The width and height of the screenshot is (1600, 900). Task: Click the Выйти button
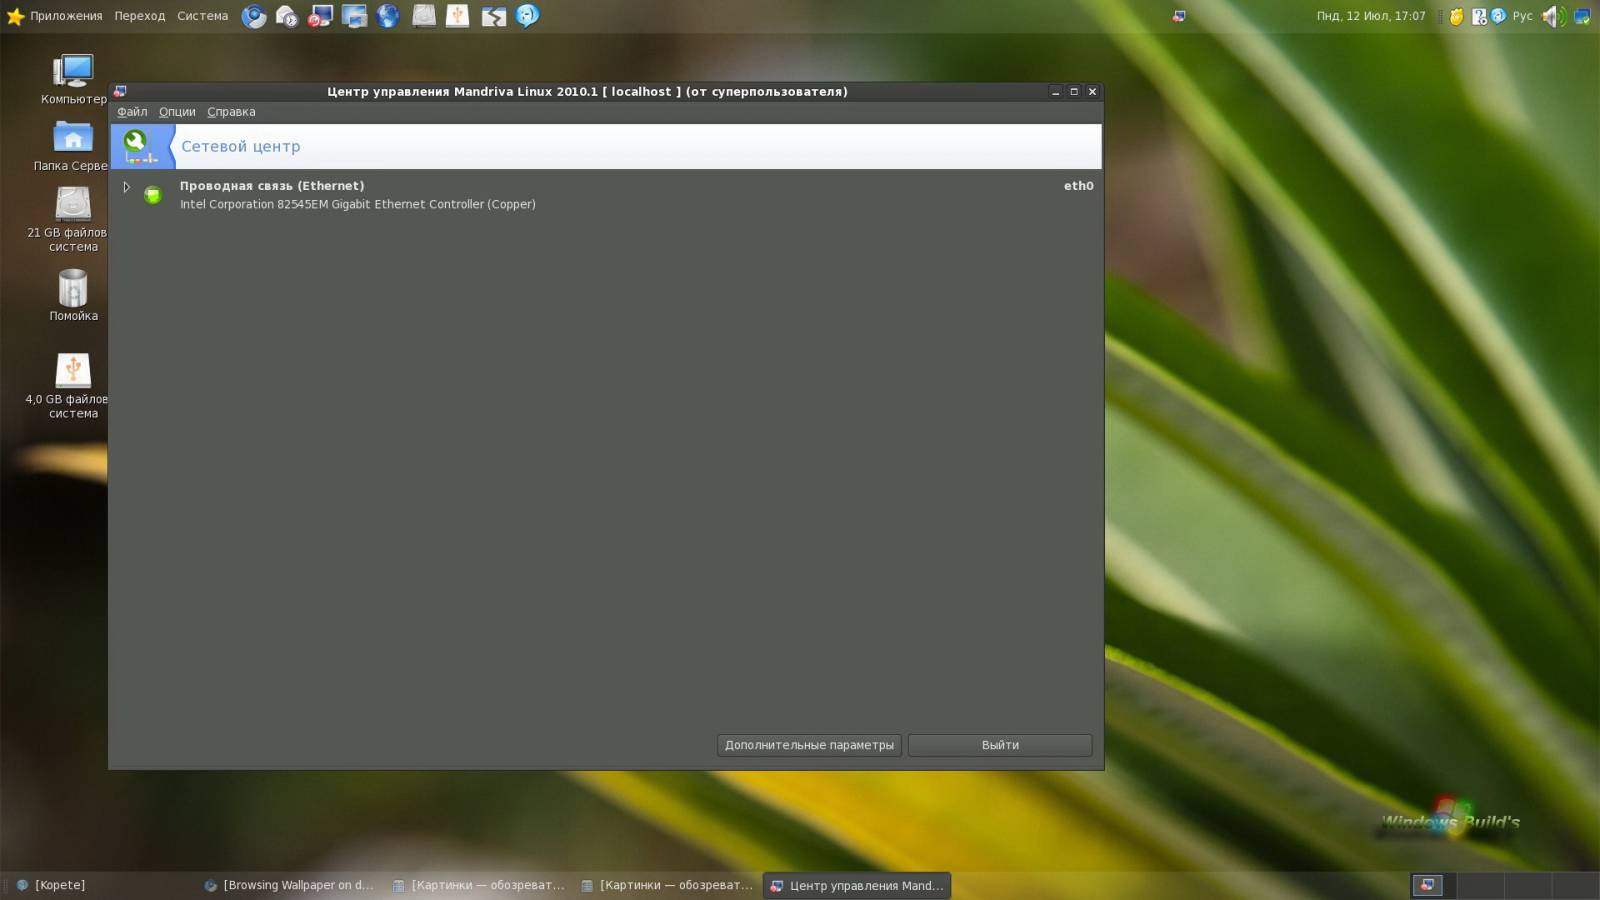1000,745
